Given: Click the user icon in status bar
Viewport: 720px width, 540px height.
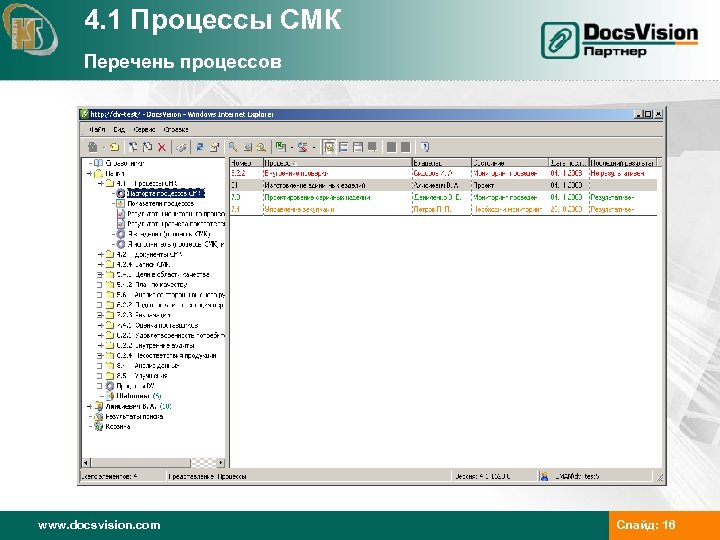Looking at the screenshot, I should coord(544,476).
